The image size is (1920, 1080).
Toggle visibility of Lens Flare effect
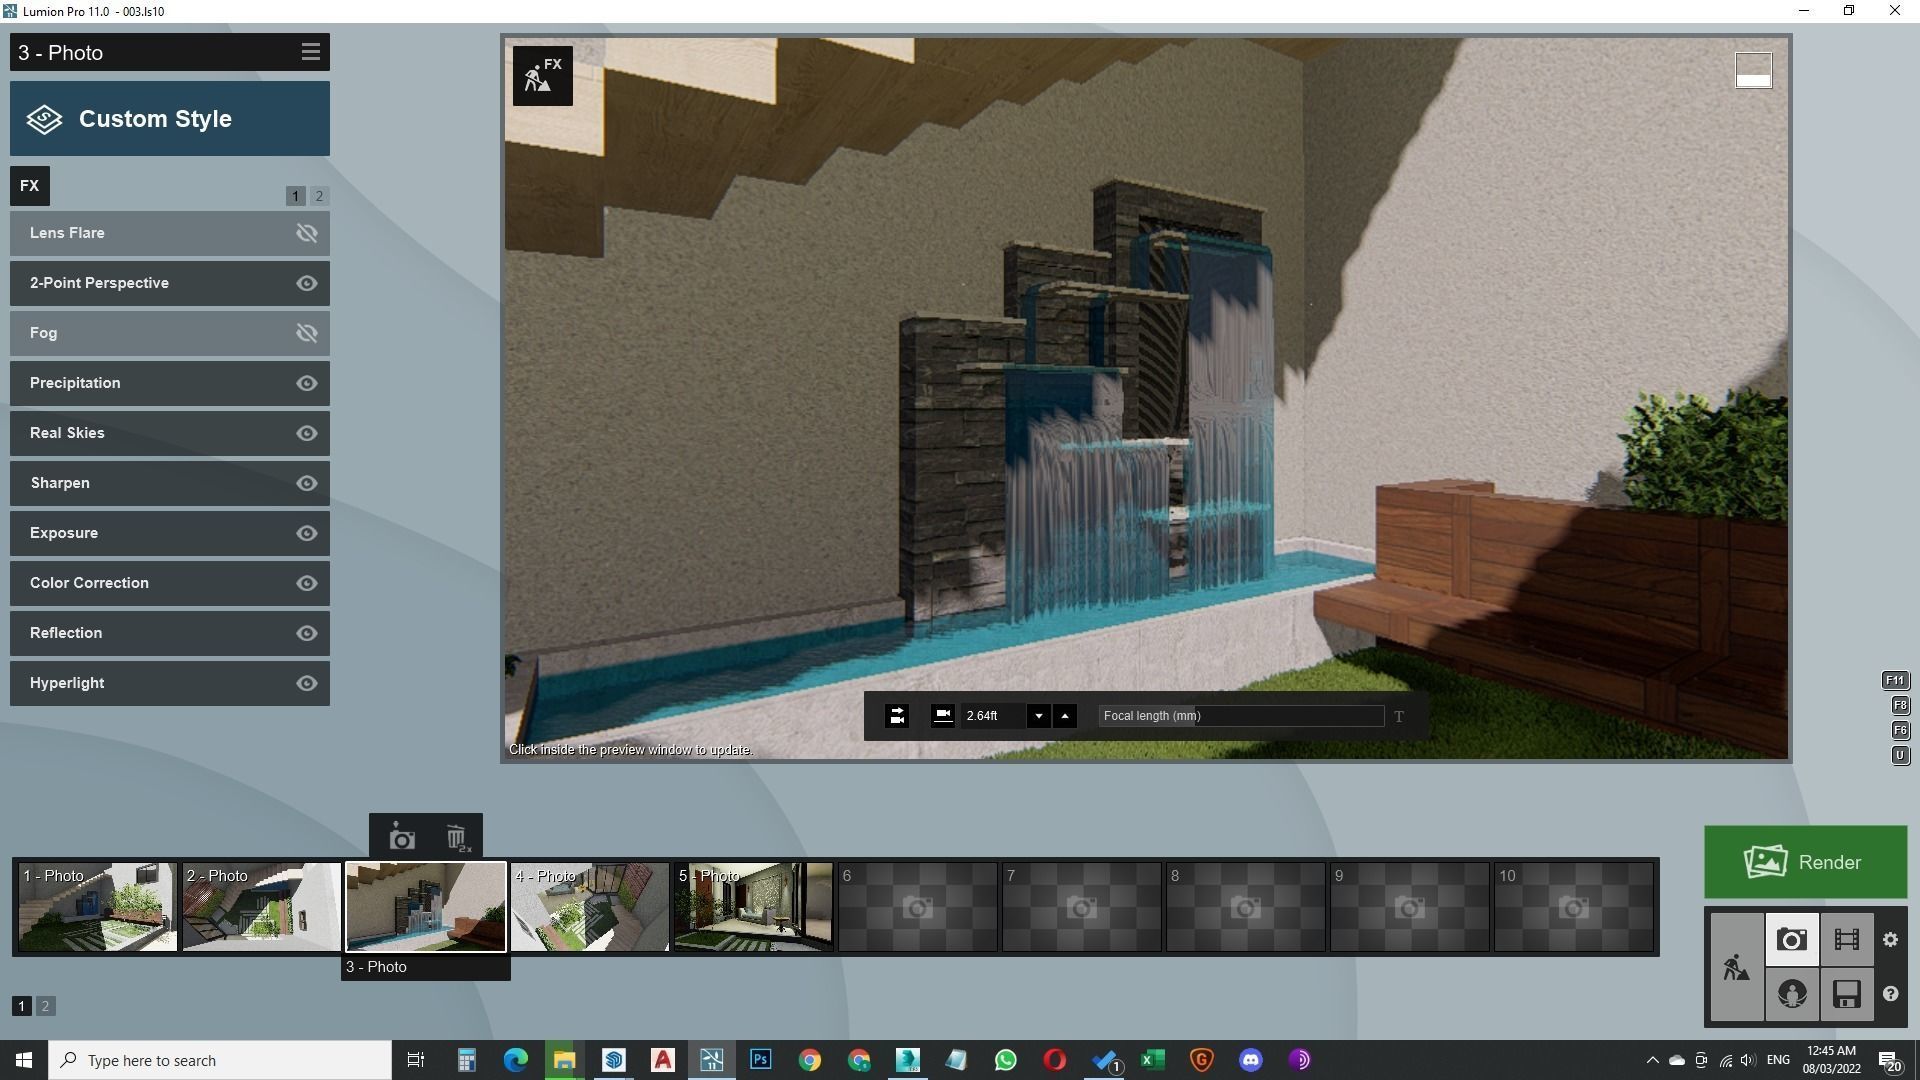(x=307, y=233)
